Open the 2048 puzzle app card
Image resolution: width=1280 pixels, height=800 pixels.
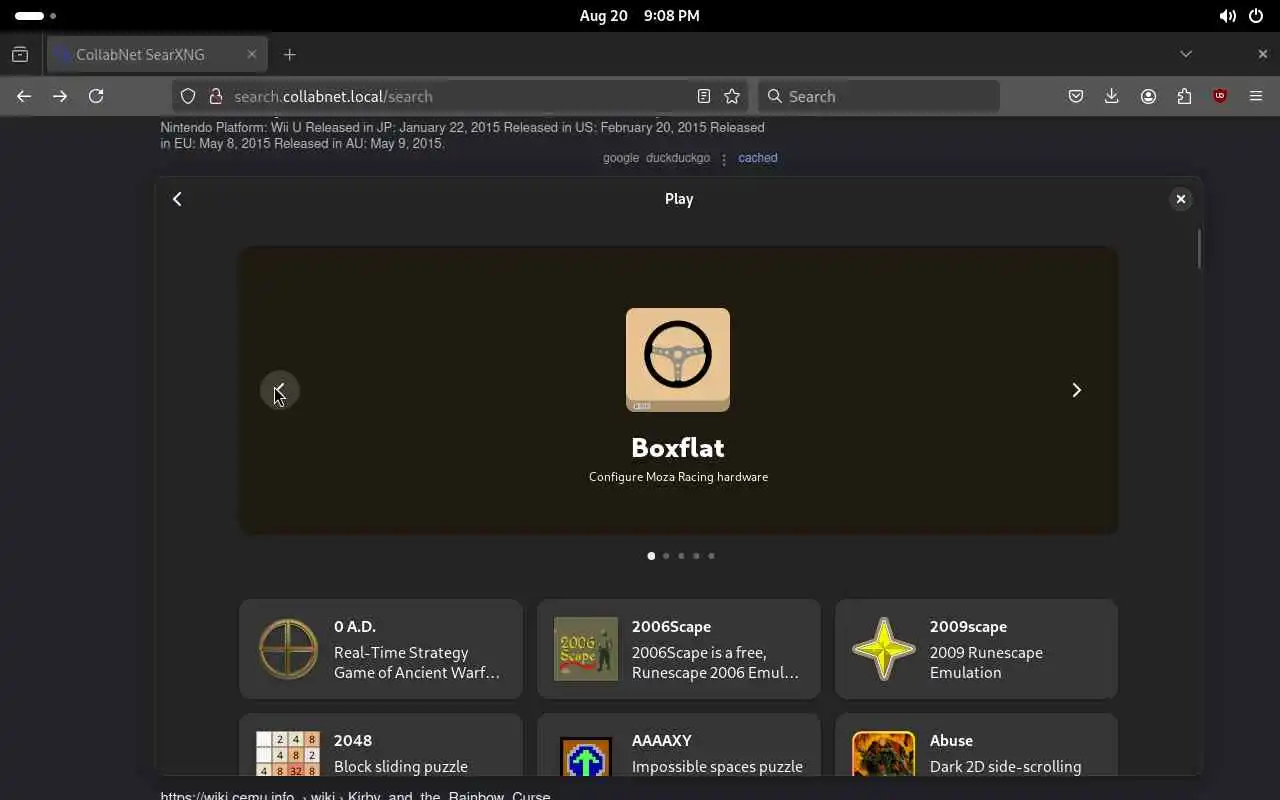pos(381,745)
